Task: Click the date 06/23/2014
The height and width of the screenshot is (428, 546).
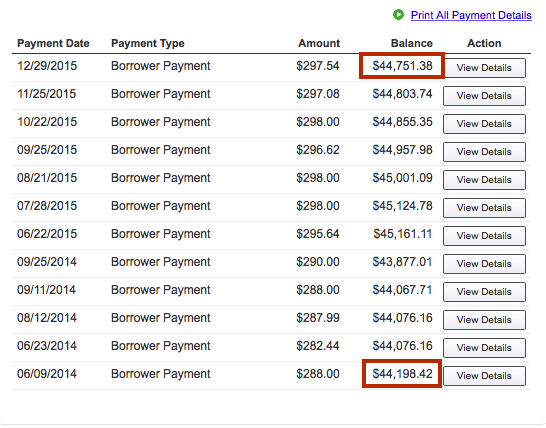Action: click(x=47, y=345)
